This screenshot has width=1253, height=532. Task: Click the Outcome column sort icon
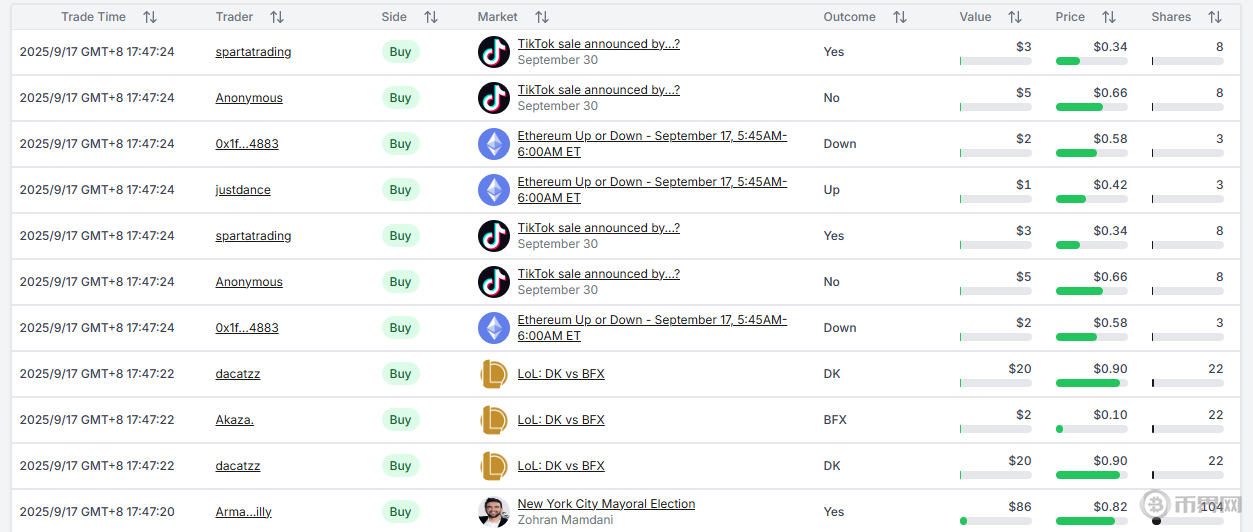point(900,17)
